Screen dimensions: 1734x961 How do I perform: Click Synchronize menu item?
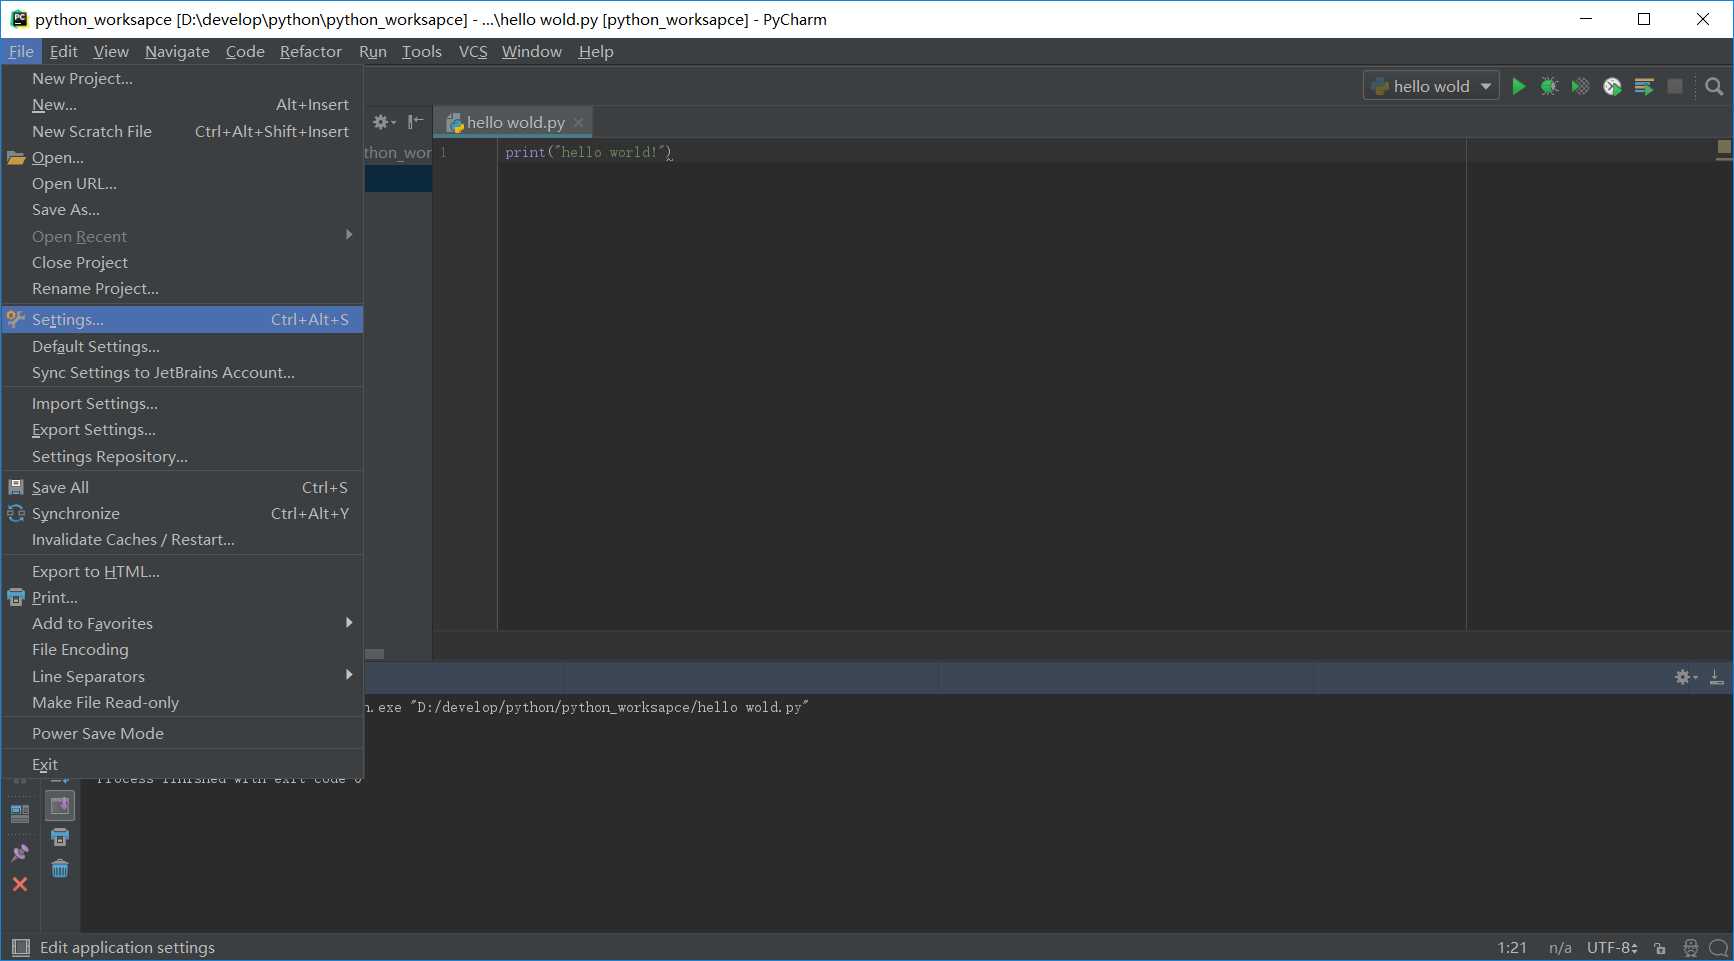pos(182,513)
